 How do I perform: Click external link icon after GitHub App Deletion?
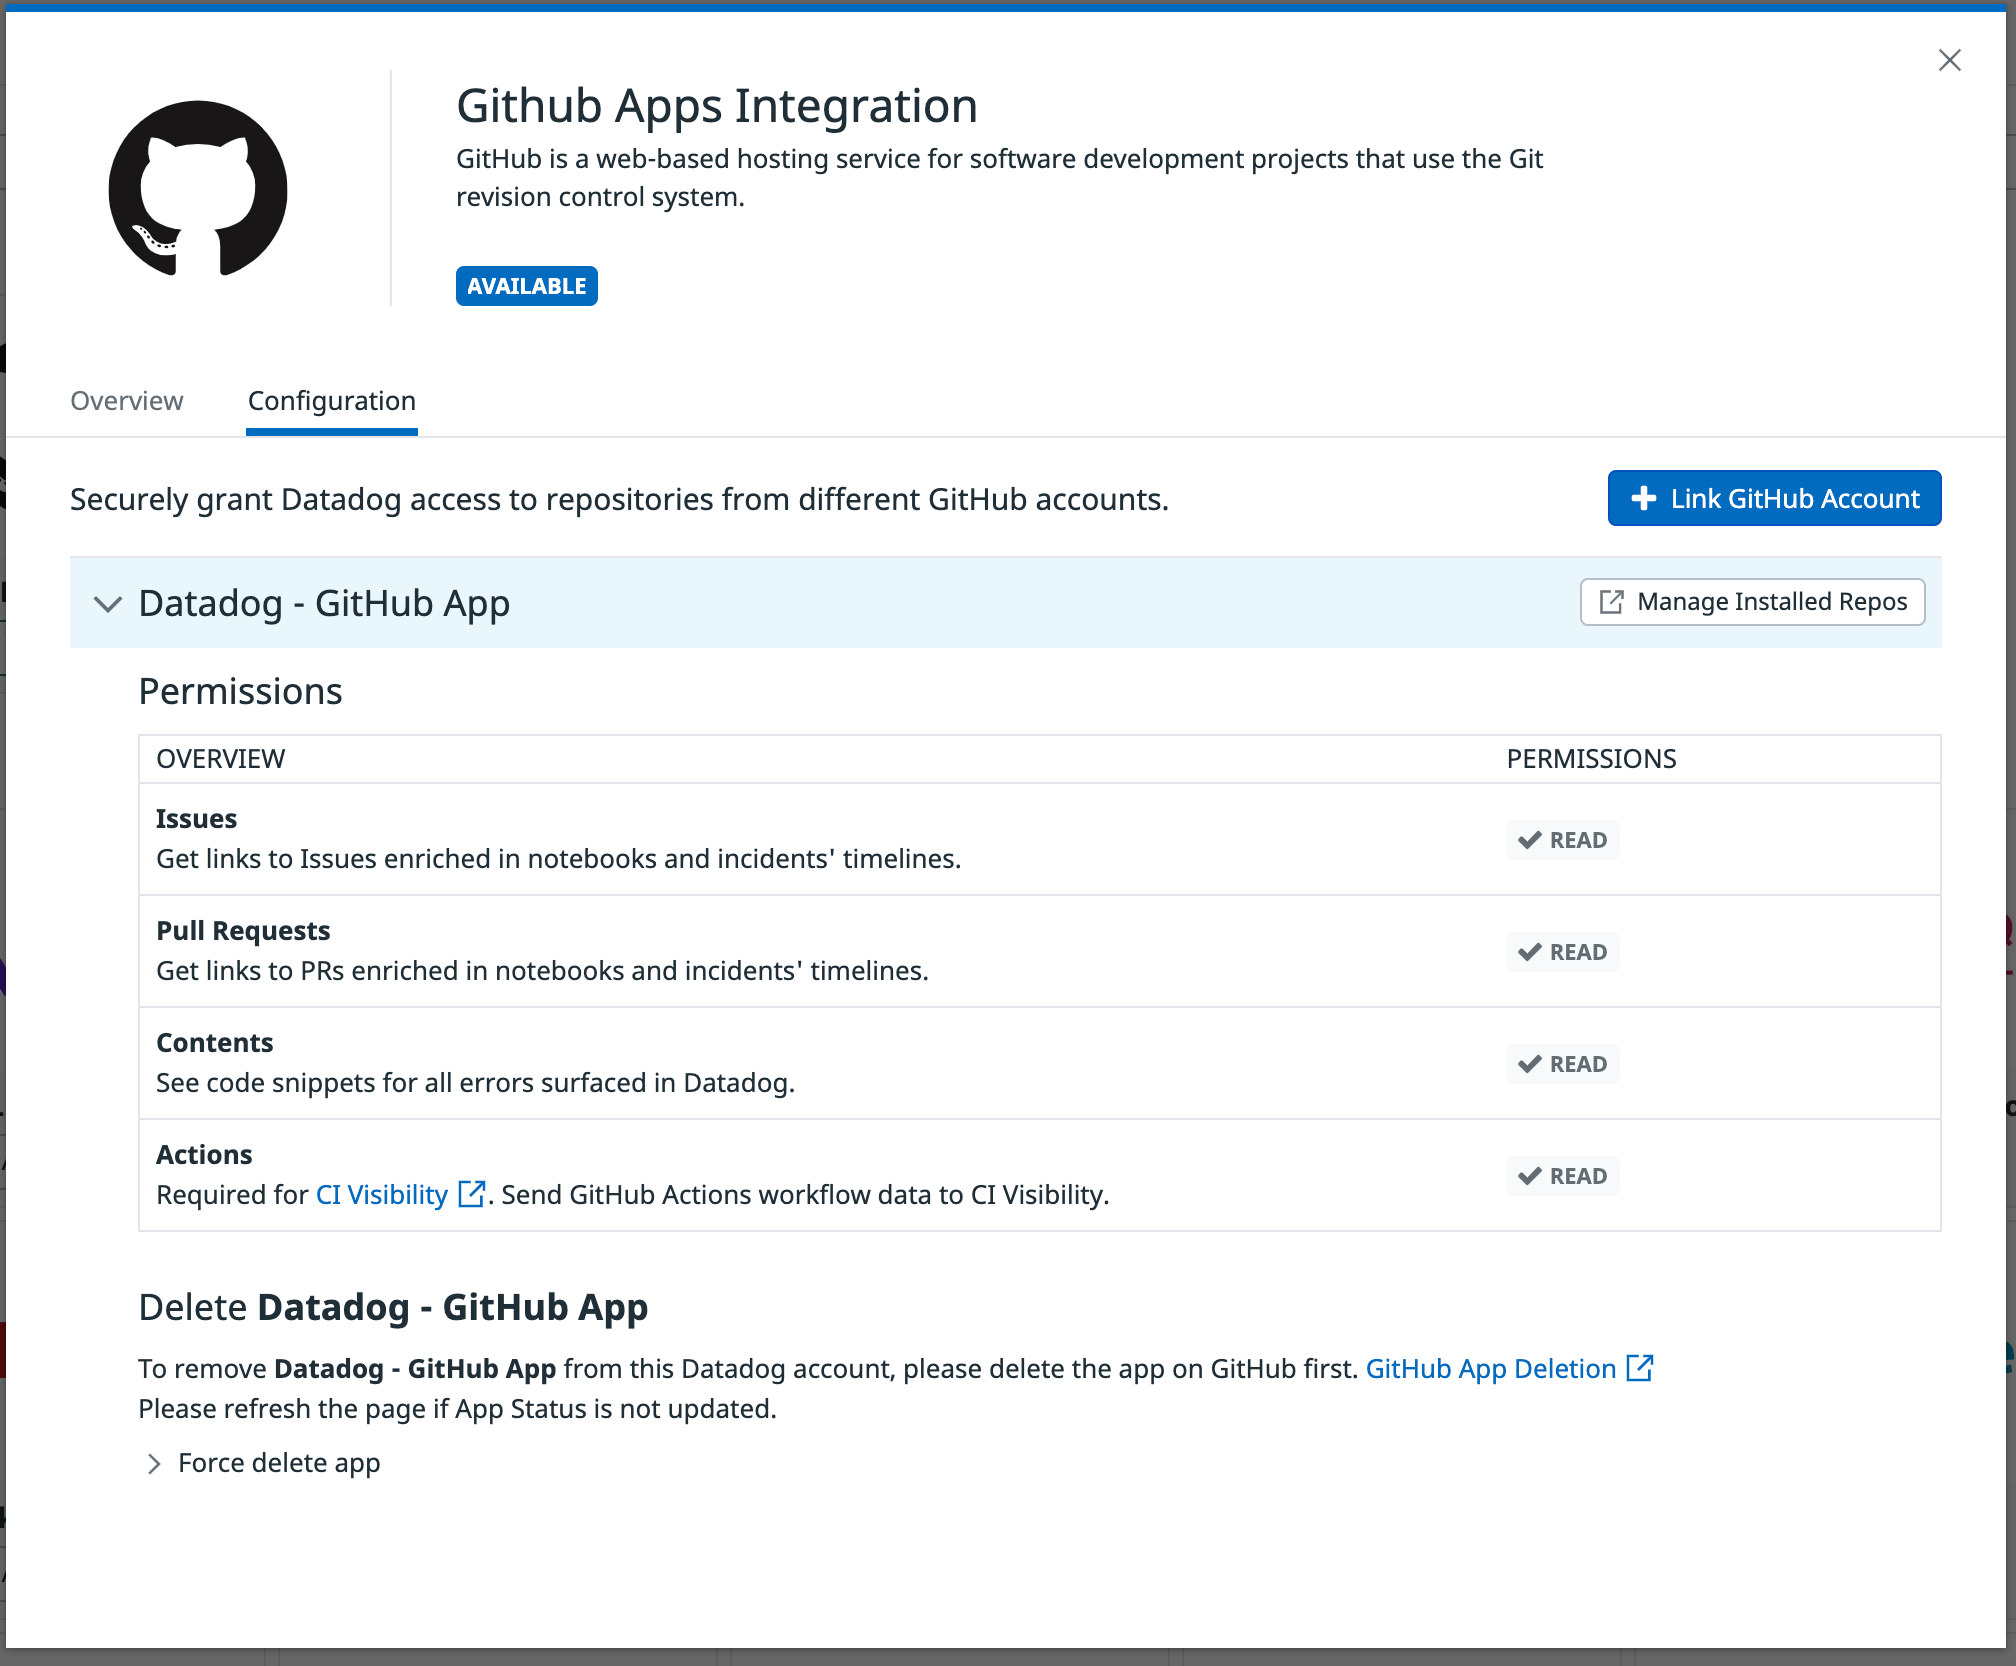coord(1640,1367)
